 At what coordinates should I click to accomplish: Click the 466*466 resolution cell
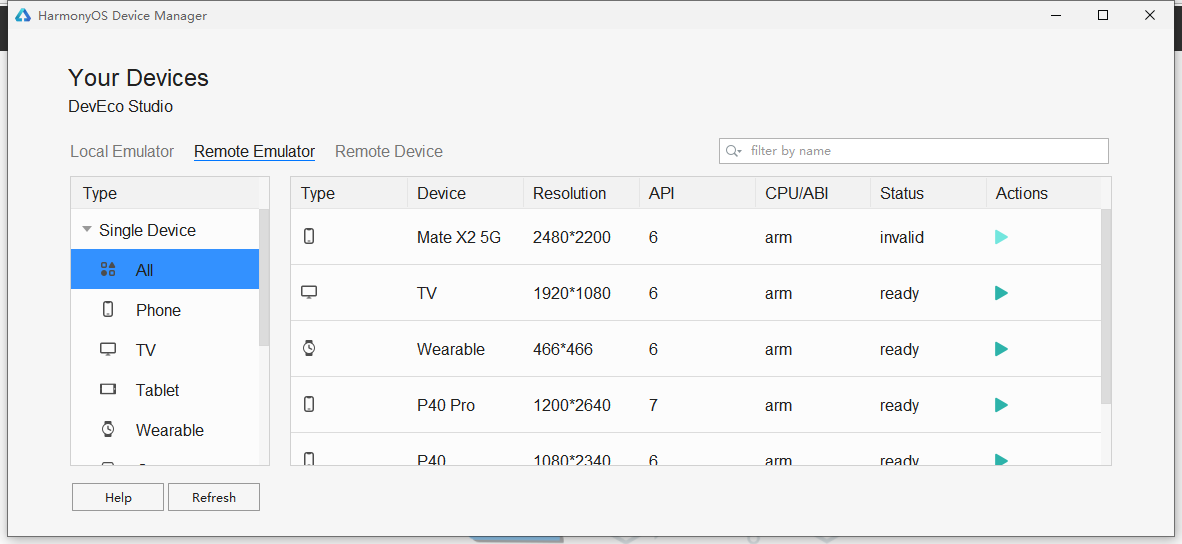click(563, 350)
